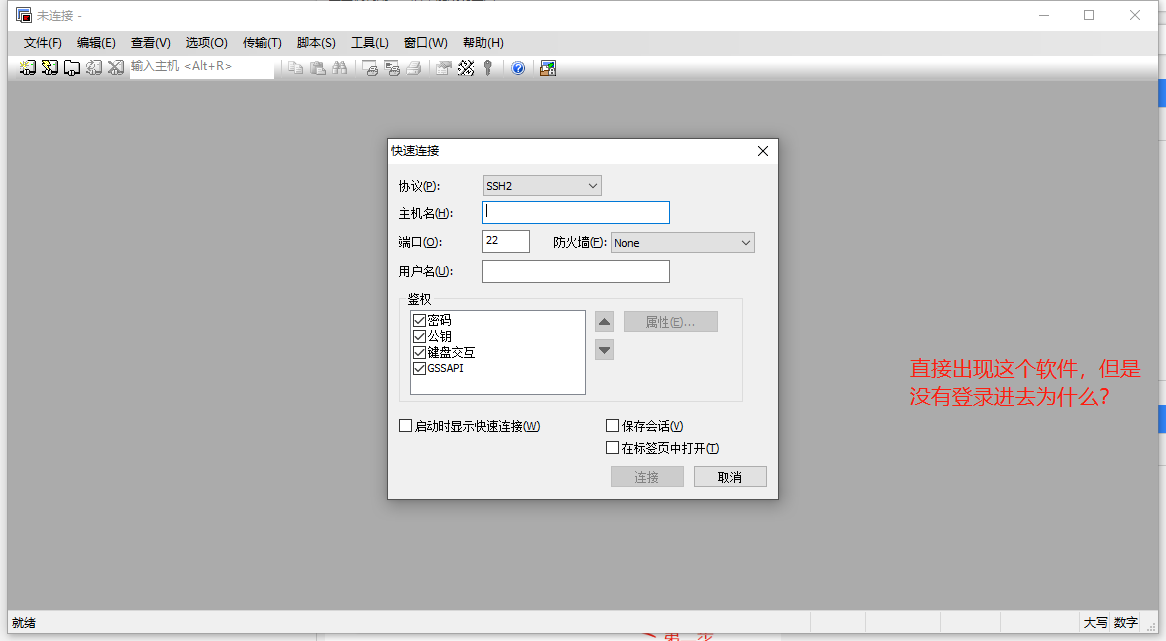Open the 查看(V) menu

click(x=151, y=43)
